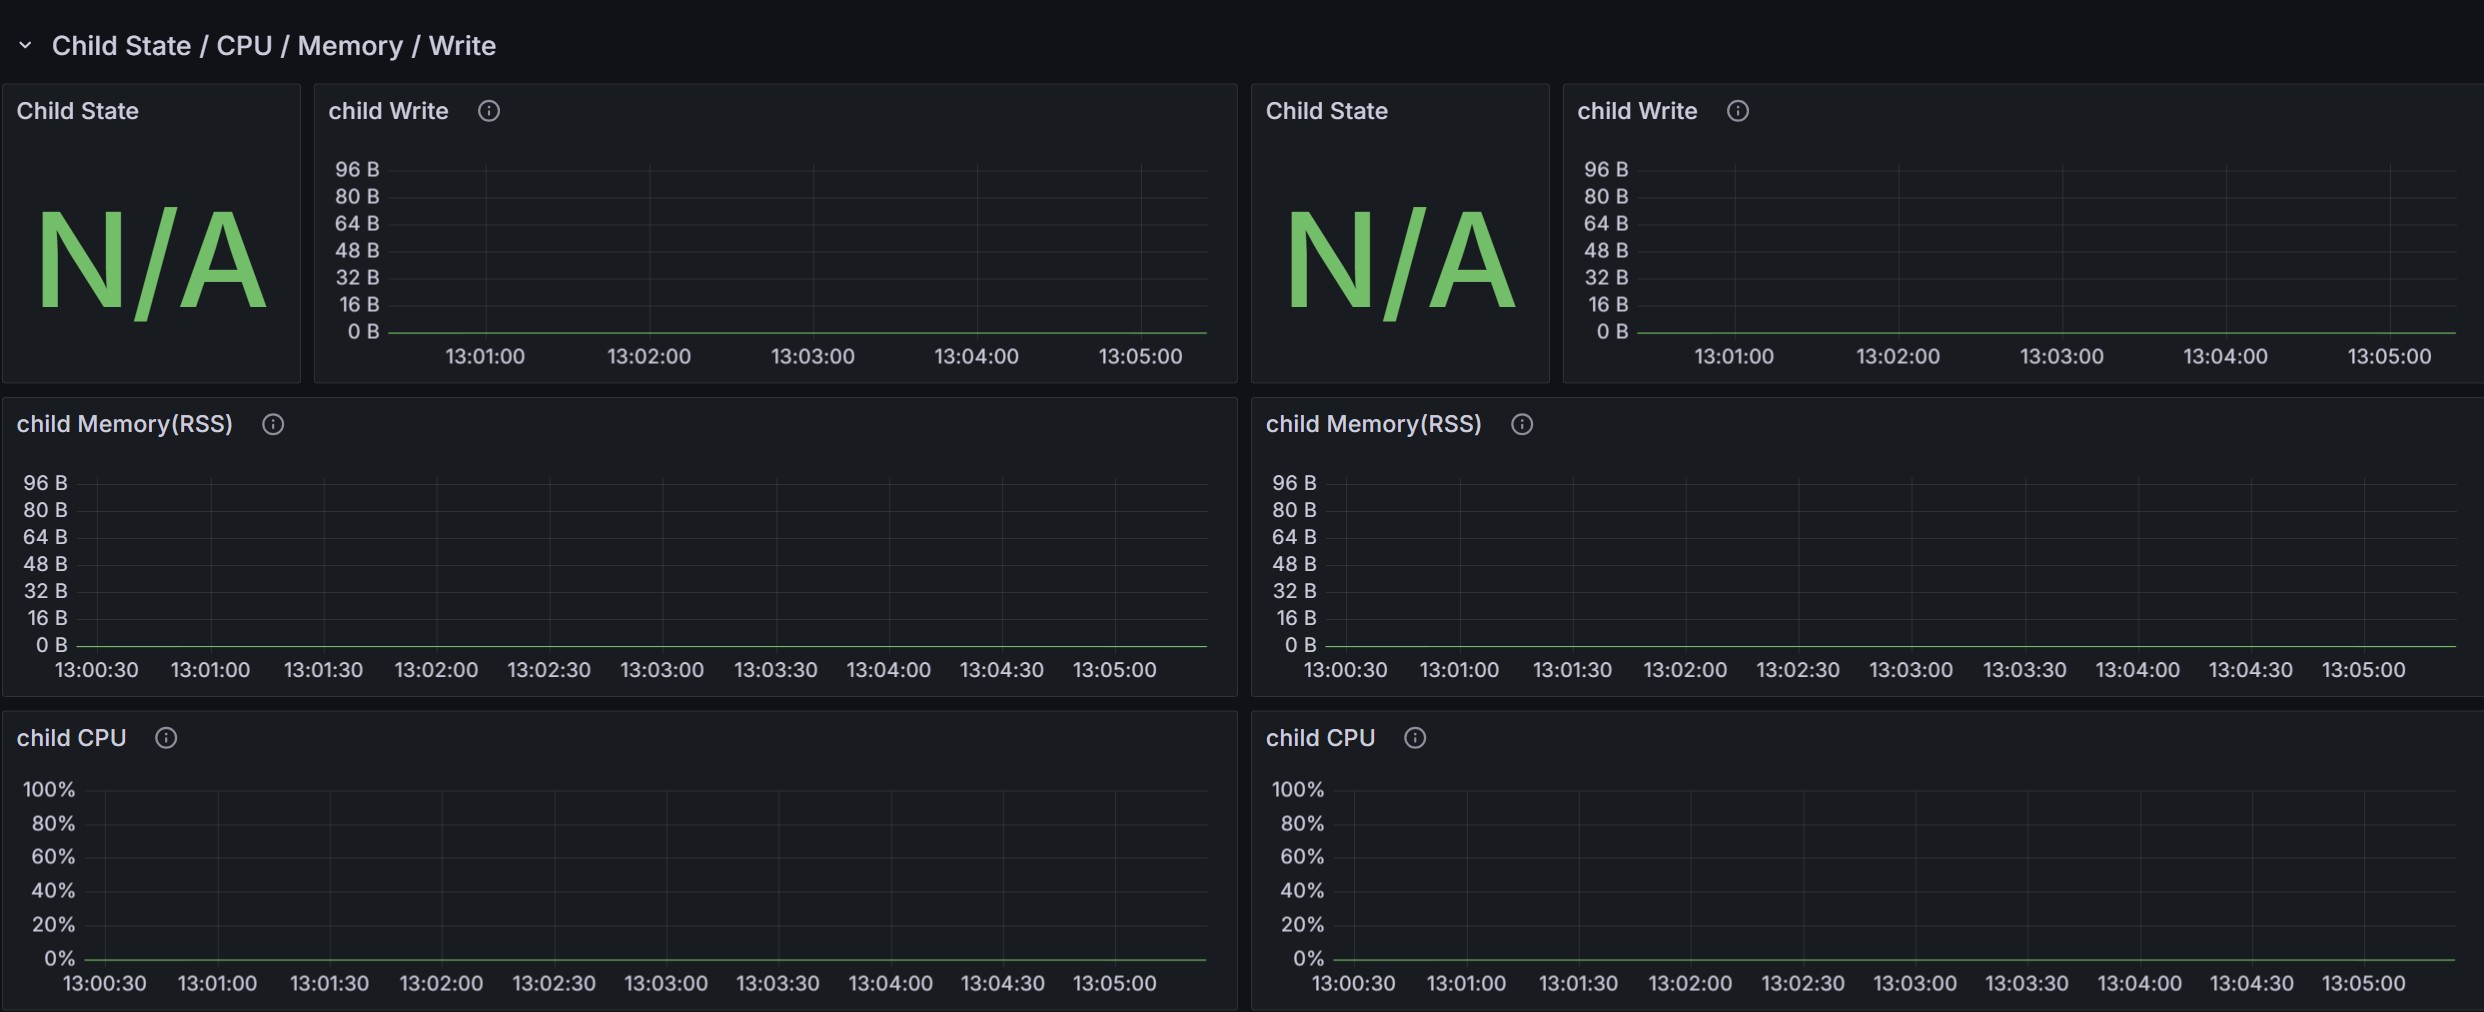Click the row title Child State / CPU / Memory / Write
2484x1012 pixels.
pyautogui.click(x=273, y=46)
